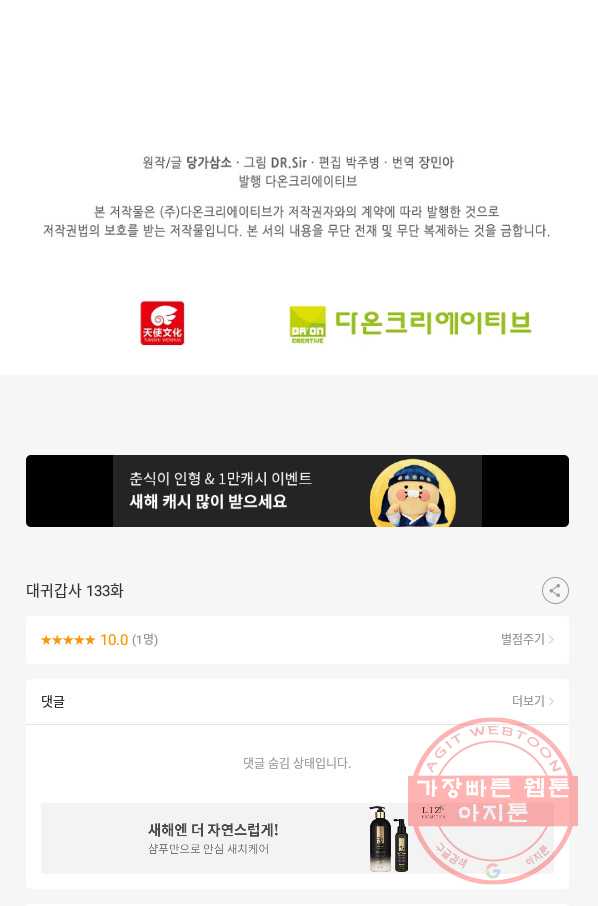598x906 pixels.
Task: Open 별점주기 to rate the episode
Action: coord(523,639)
